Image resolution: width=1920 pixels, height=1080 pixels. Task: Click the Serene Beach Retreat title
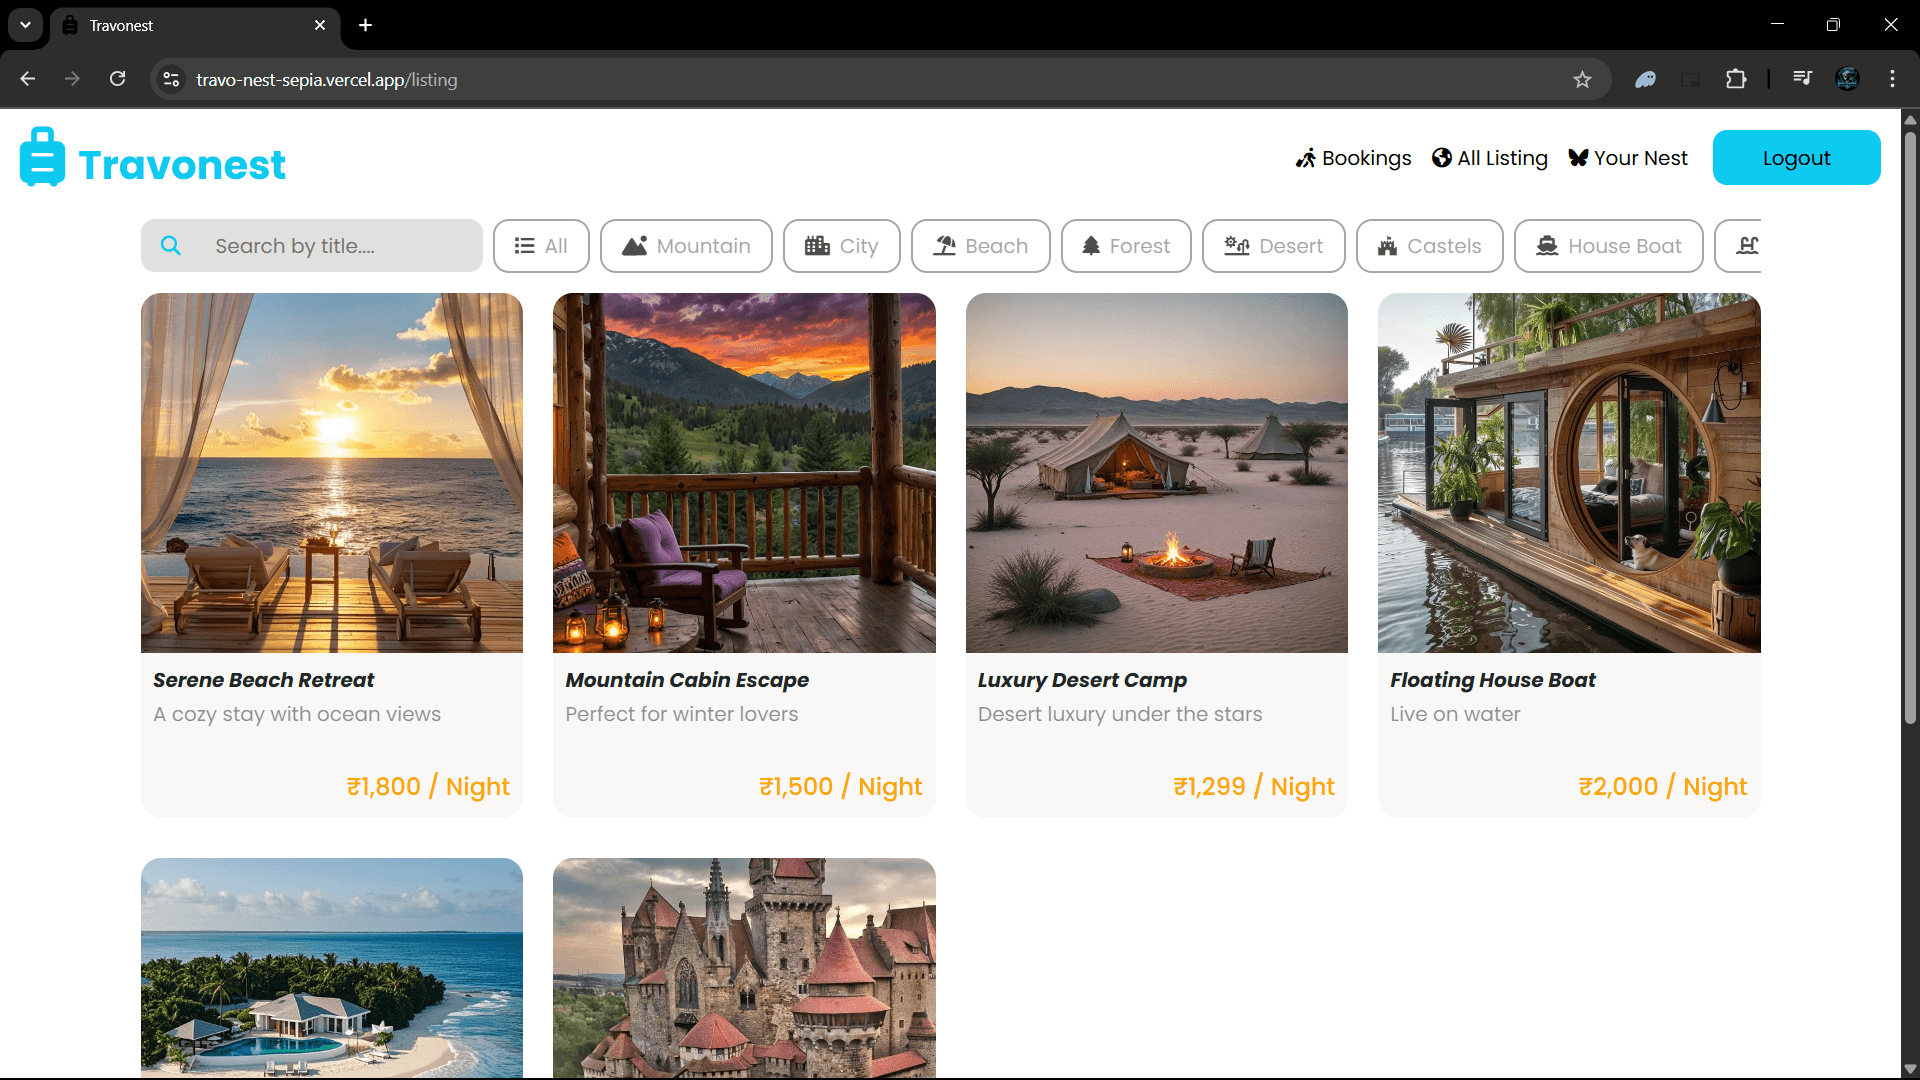[x=264, y=680]
